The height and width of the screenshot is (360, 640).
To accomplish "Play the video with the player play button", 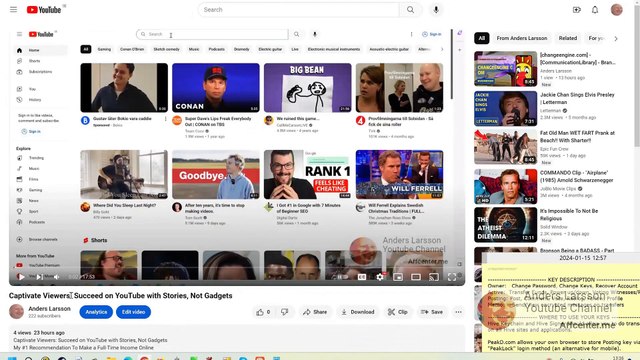I will point(21,277).
